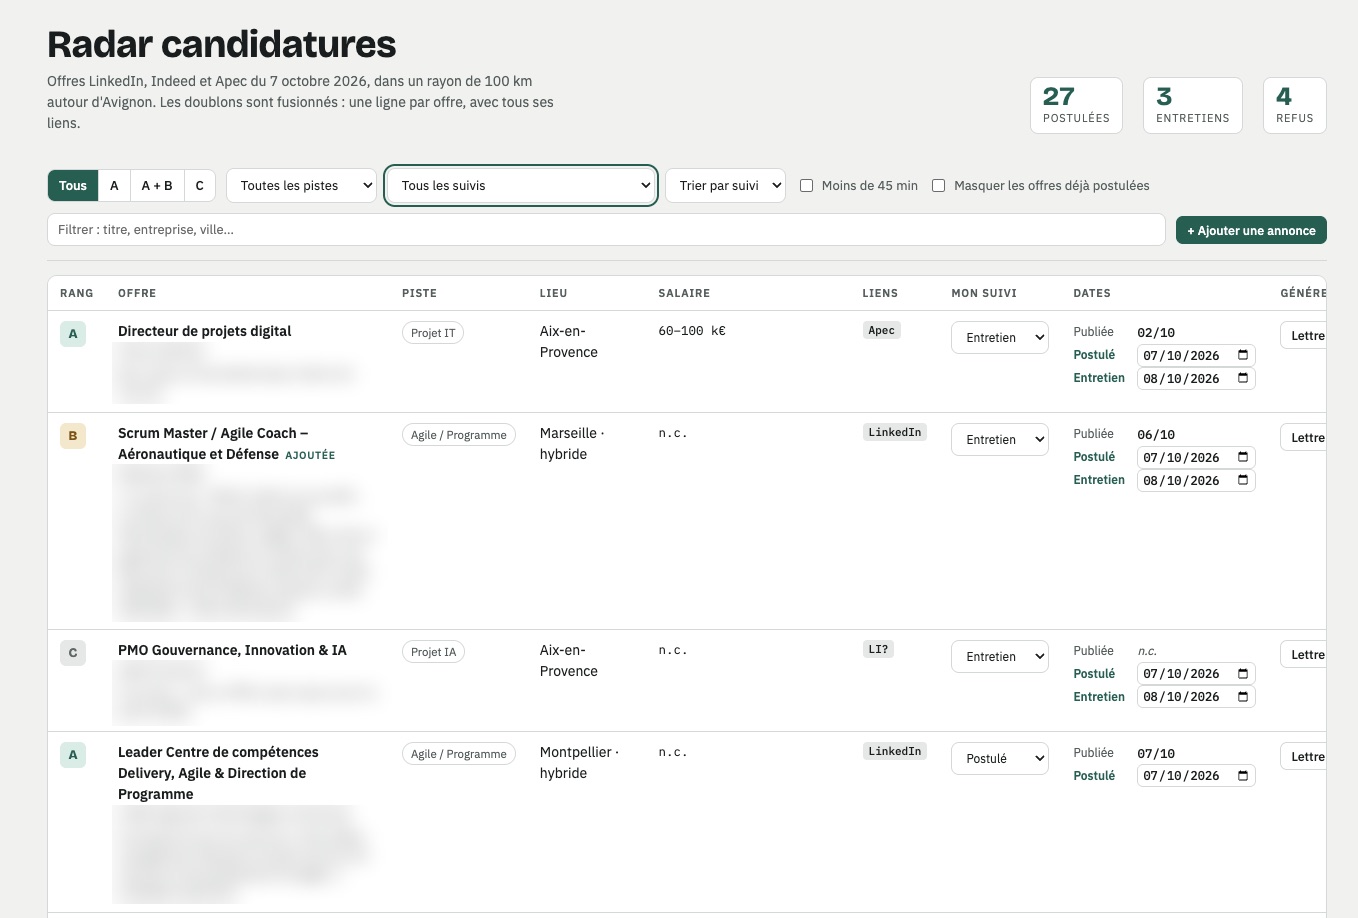The image size is (1358, 918).
Task: Click the 27 Postulées stat card
Action: click(1076, 105)
